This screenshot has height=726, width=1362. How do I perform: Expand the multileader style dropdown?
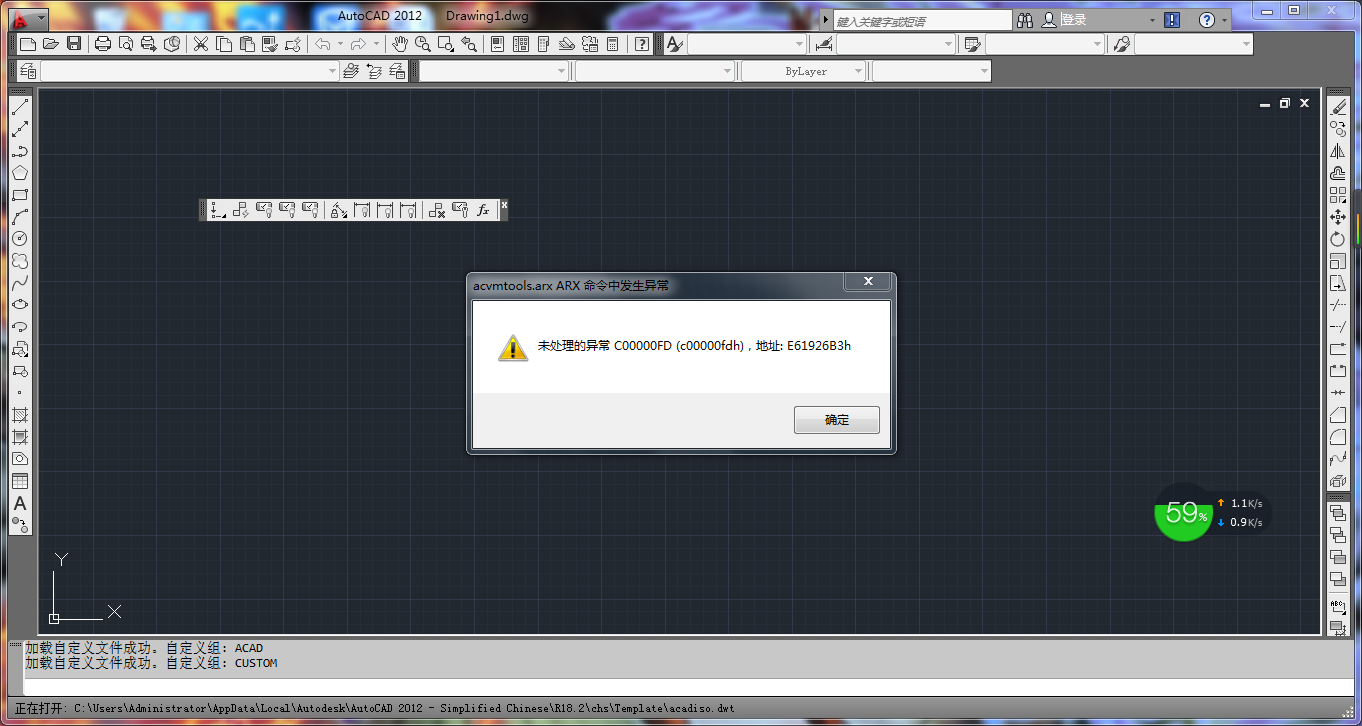tap(1245, 44)
